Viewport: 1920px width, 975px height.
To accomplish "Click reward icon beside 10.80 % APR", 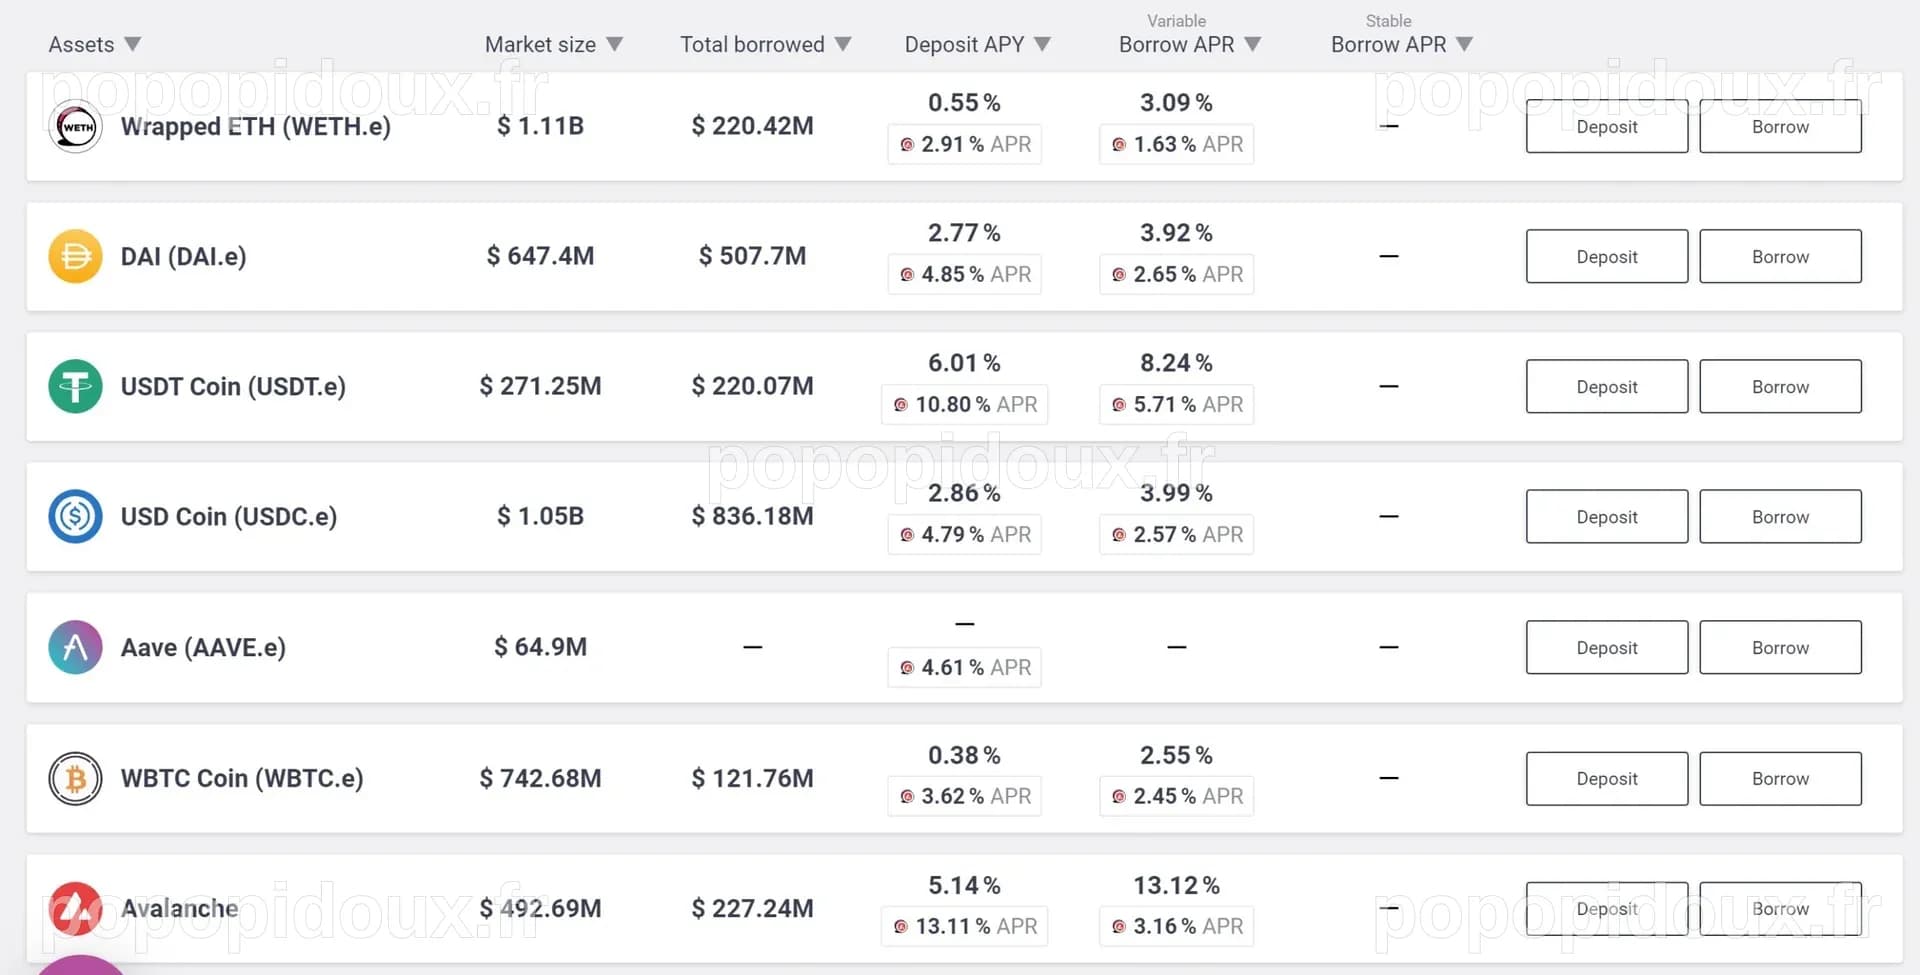I will coord(901,405).
